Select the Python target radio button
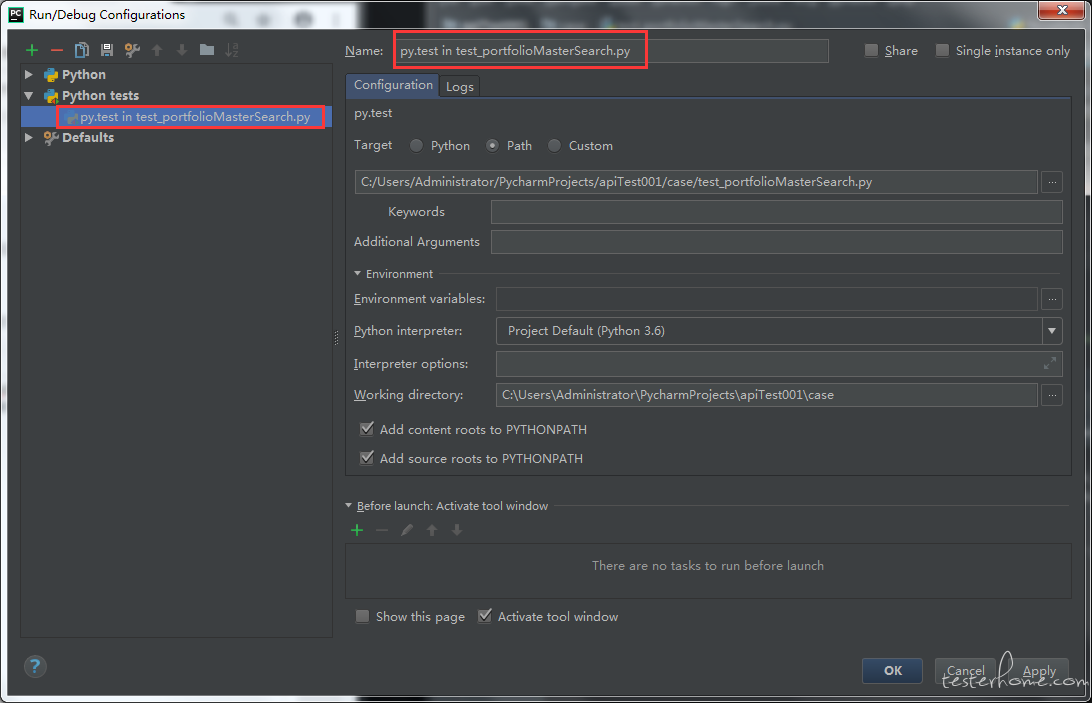This screenshot has height=703, width=1092. click(x=416, y=146)
